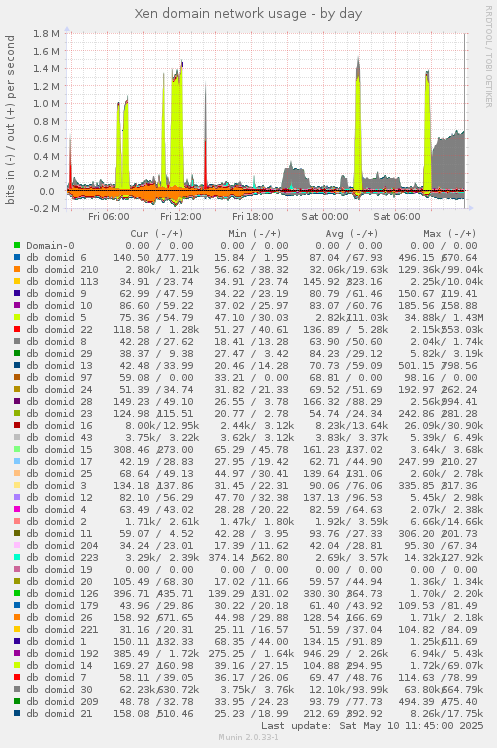Click the y-axis label bits in/out per second
The image size is (497, 748).
[x=10, y=120]
